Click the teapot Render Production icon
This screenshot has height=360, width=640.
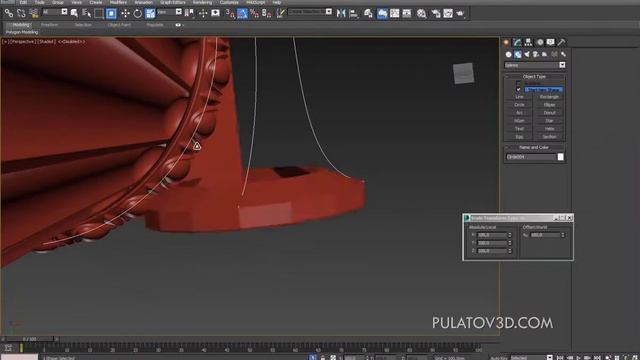click(x=460, y=13)
